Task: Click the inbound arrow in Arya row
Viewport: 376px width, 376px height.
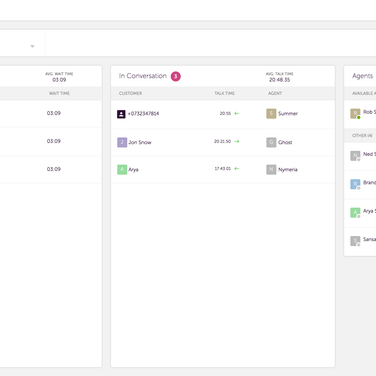Action: 237,169
